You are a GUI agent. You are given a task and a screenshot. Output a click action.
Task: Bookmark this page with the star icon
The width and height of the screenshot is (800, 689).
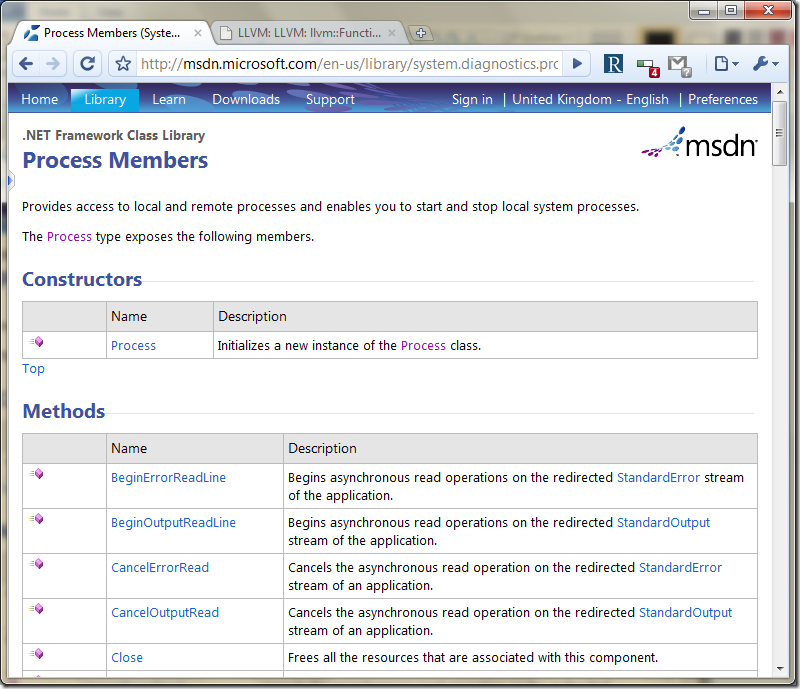coord(123,64)
